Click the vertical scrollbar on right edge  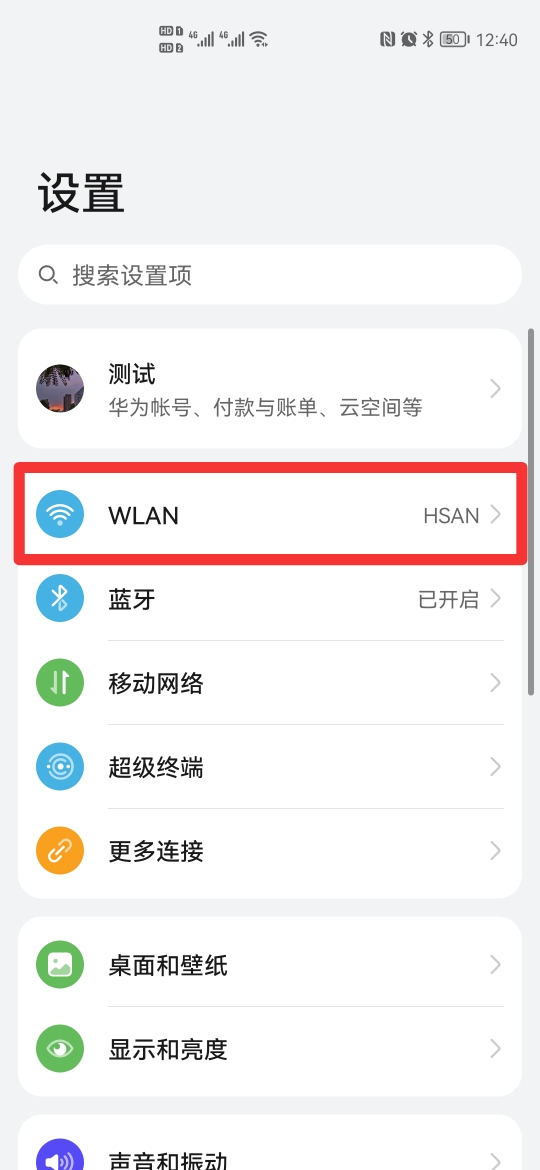(531, 512)
